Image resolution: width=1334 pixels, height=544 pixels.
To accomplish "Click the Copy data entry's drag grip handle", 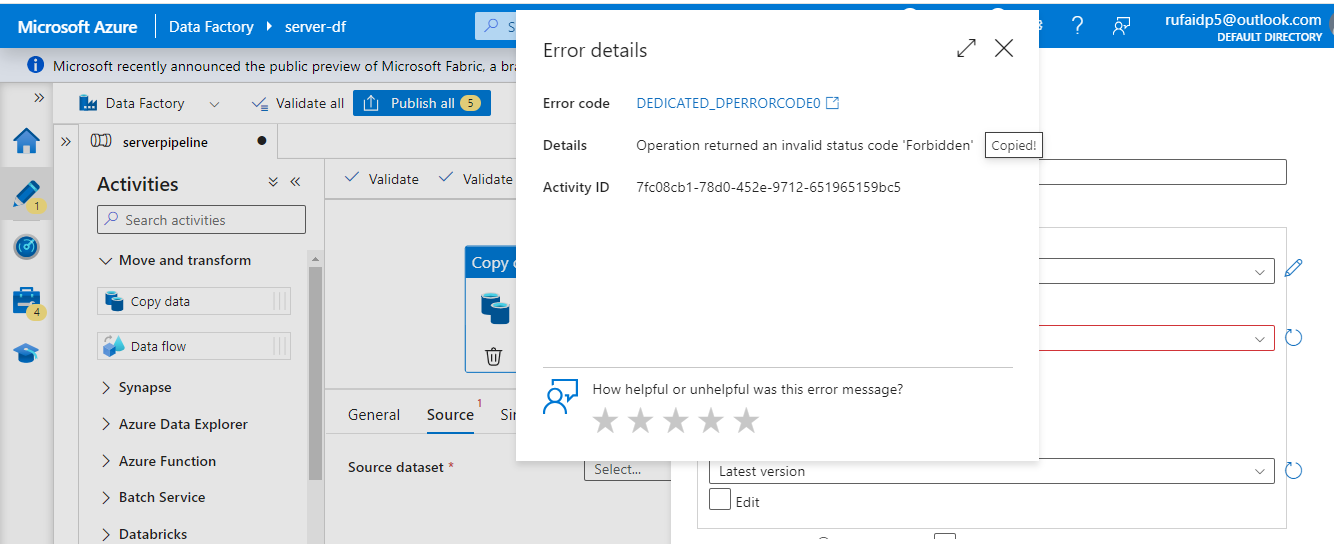I will point(280,301).
